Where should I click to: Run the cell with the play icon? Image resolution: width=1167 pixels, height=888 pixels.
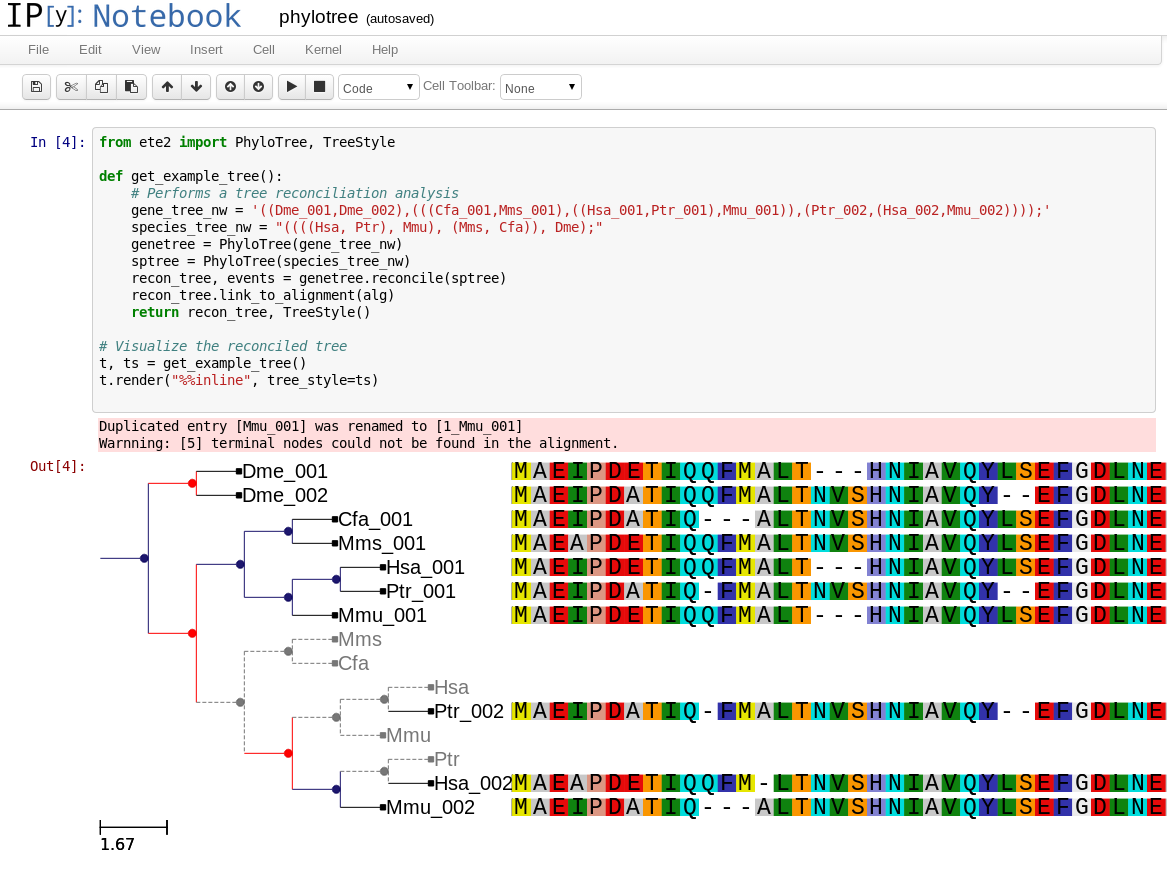[x=290, y=87]
